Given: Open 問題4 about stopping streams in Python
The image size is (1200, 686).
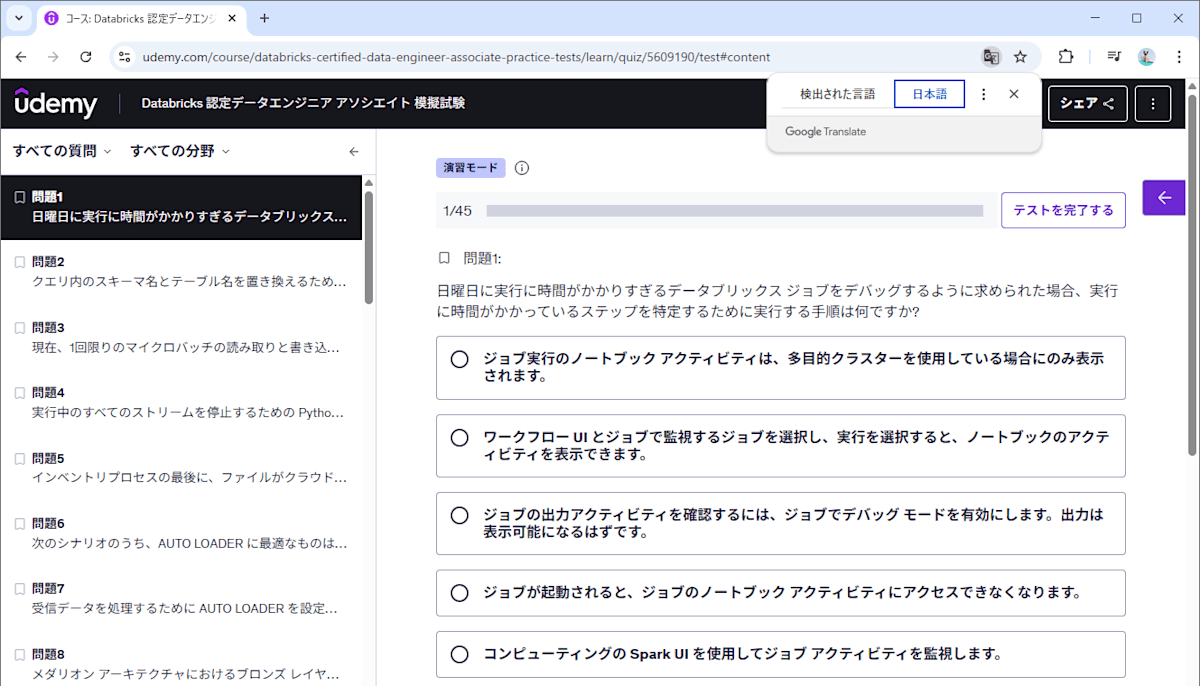Looking at the screenshot, I should click(181, 403).
